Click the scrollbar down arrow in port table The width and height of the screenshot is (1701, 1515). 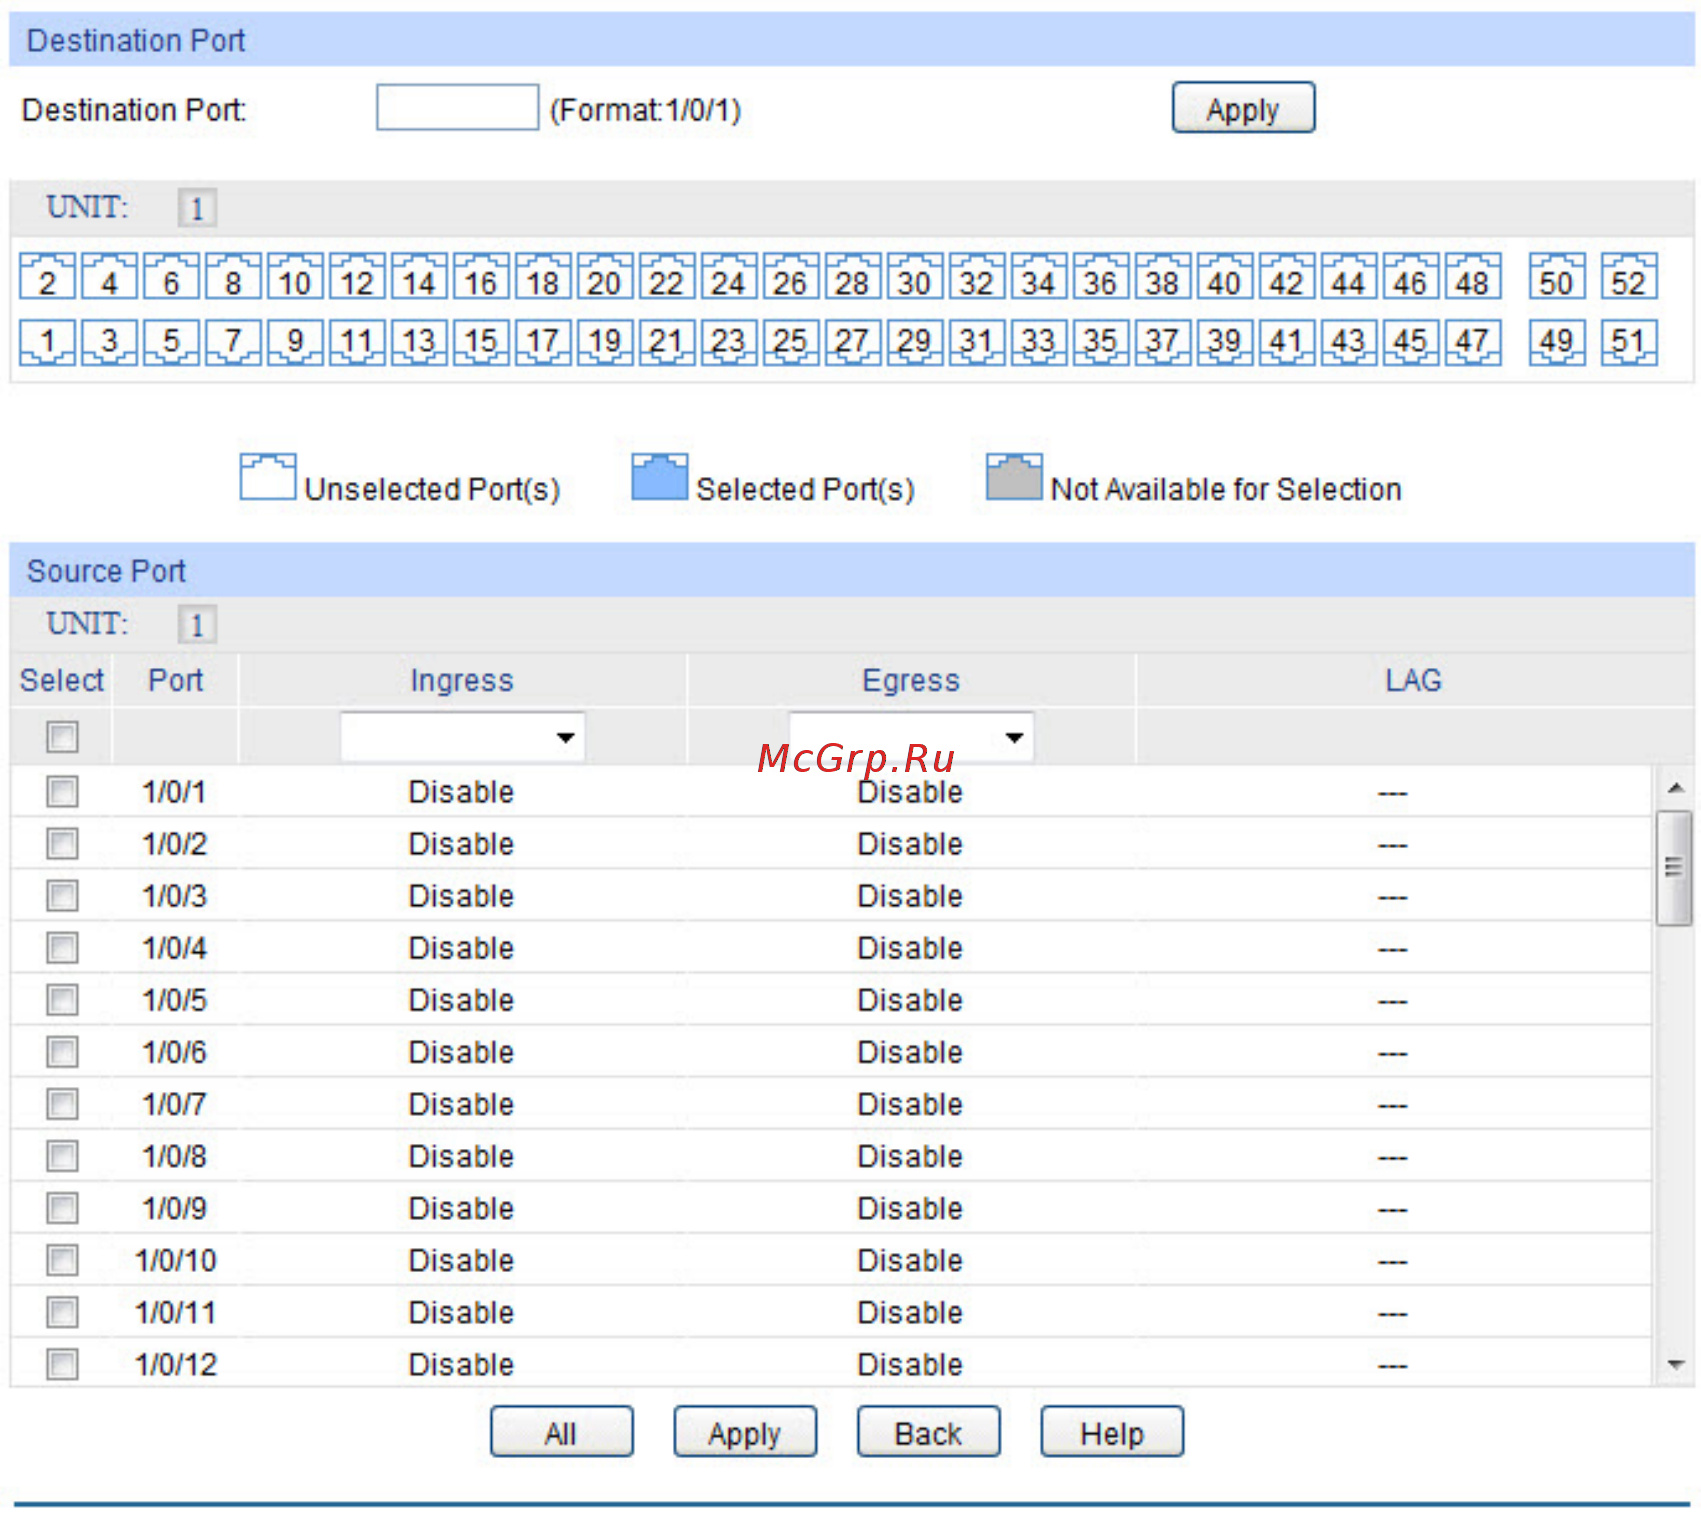(x=1676, y=1363)
